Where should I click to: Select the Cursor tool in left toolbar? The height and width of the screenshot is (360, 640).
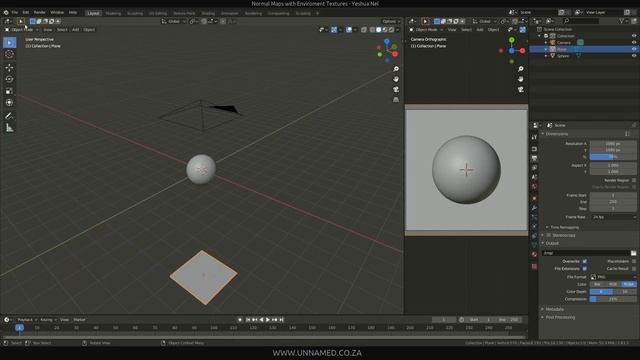(x=9, y=54)
